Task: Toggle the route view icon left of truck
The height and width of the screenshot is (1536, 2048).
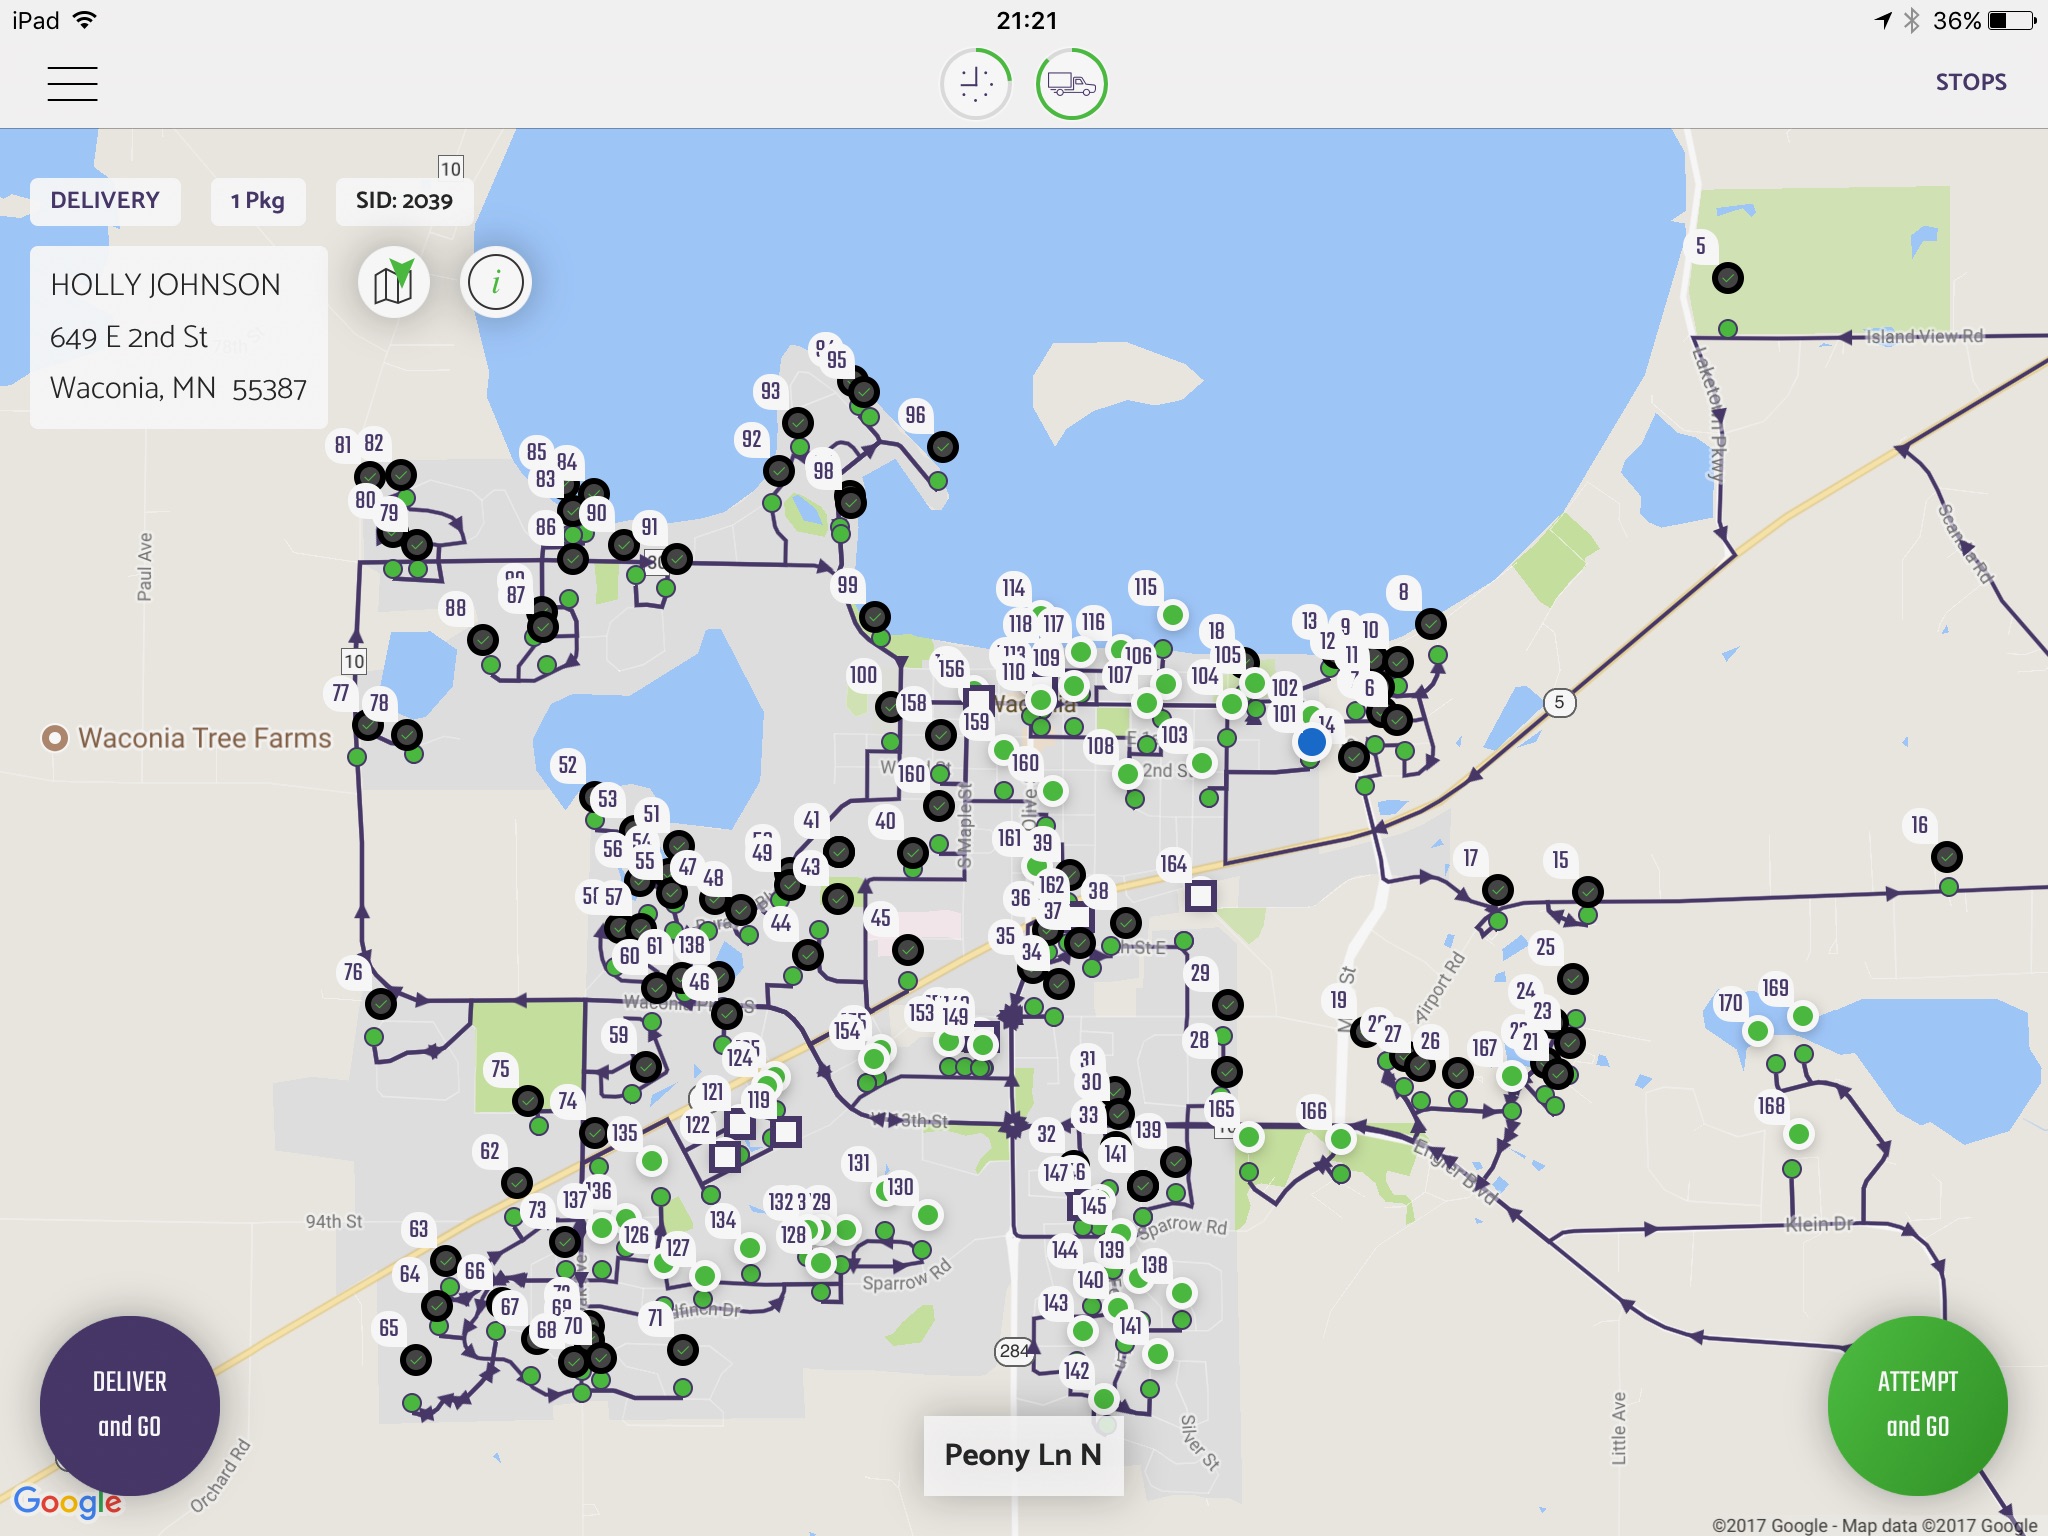Action: (x=976, y=79)
